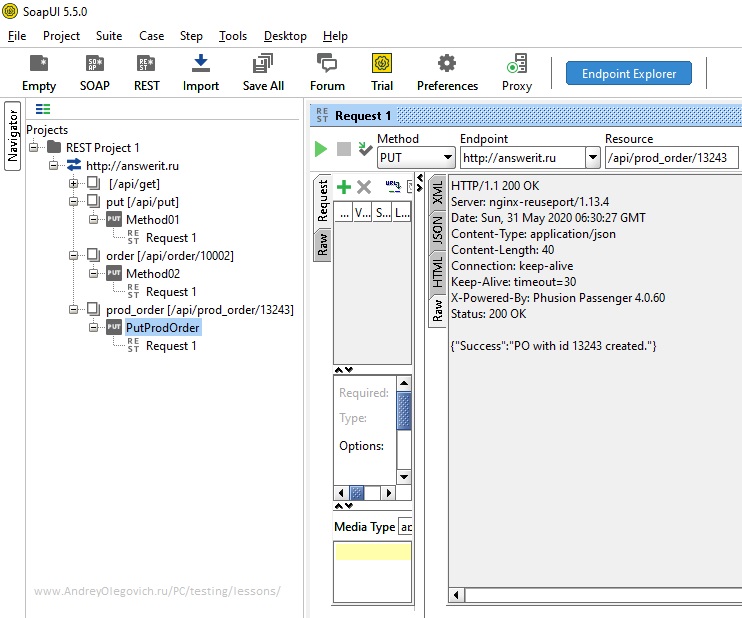
Task: Click resource icon next to put [/api/put]
Action: click(x=94, y=201)
